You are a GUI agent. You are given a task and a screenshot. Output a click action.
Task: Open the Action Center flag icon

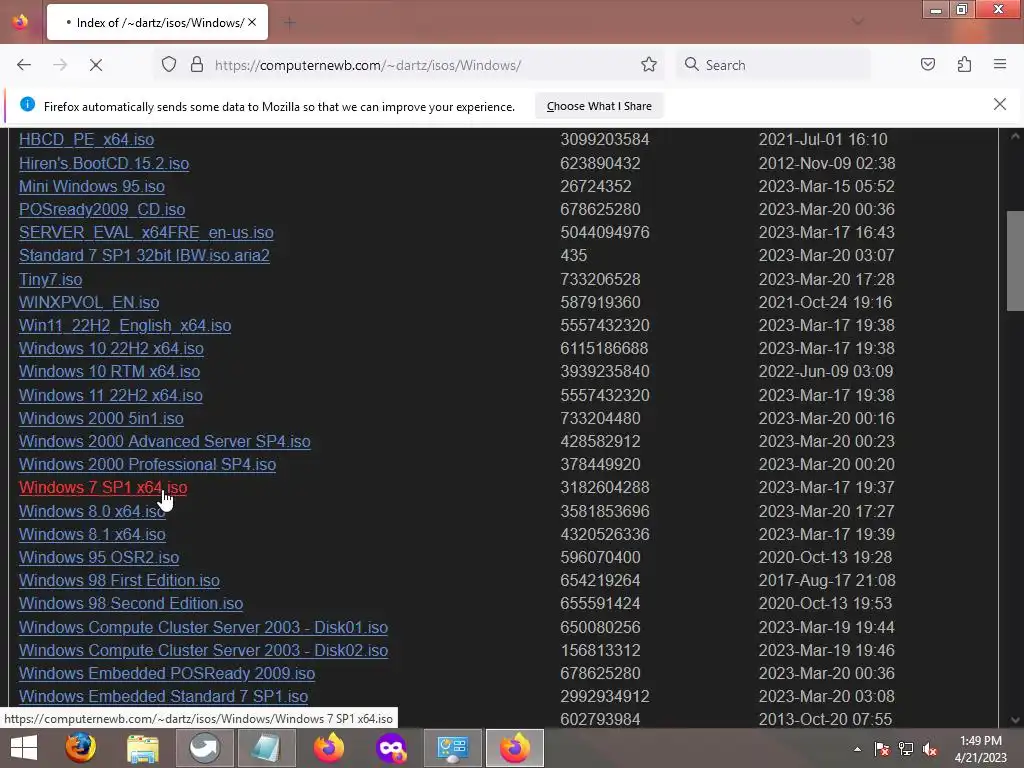882,749
